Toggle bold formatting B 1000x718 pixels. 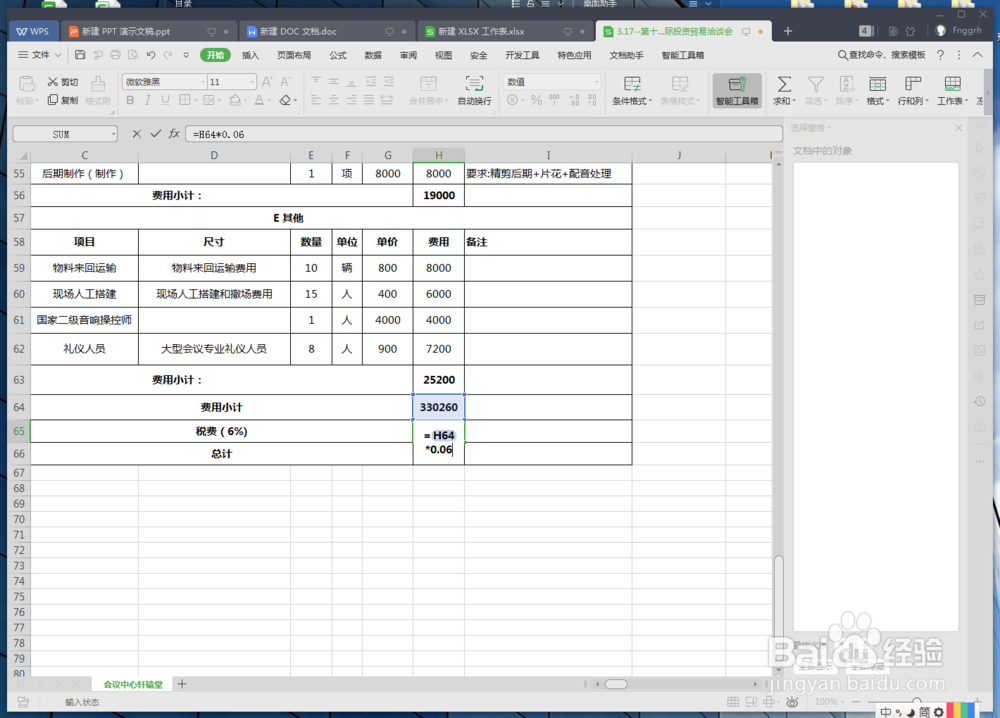click(130, 100)
